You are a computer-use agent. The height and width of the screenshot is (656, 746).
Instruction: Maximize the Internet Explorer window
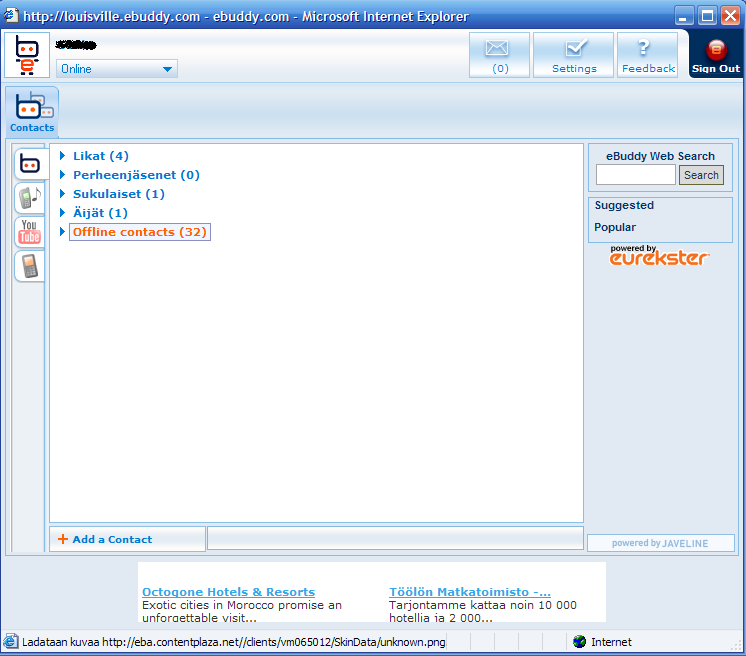[707, 16]
